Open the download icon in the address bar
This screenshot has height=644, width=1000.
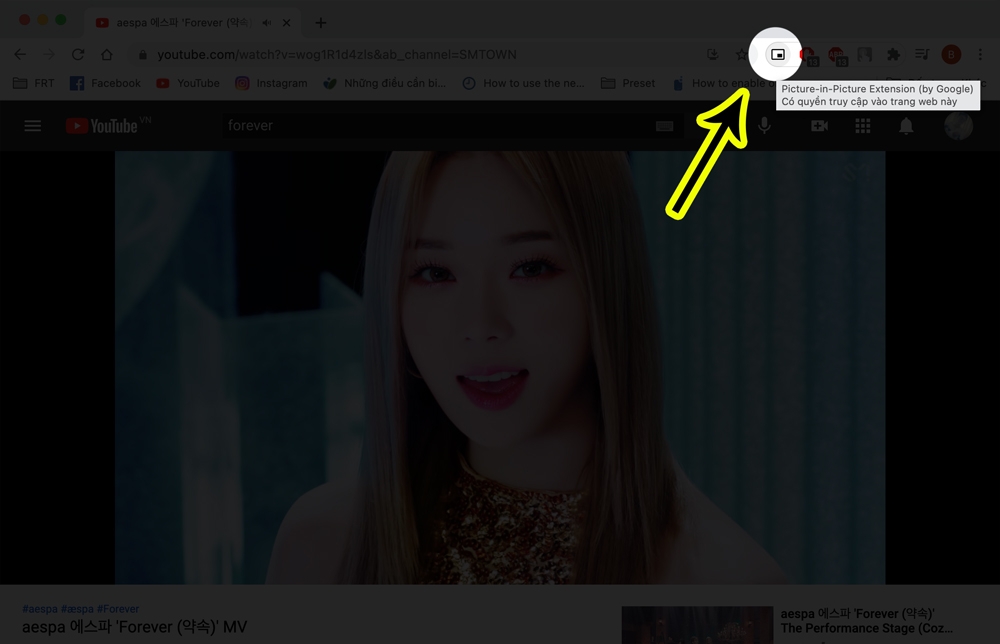pyautogui.click(x=712, y=55)
